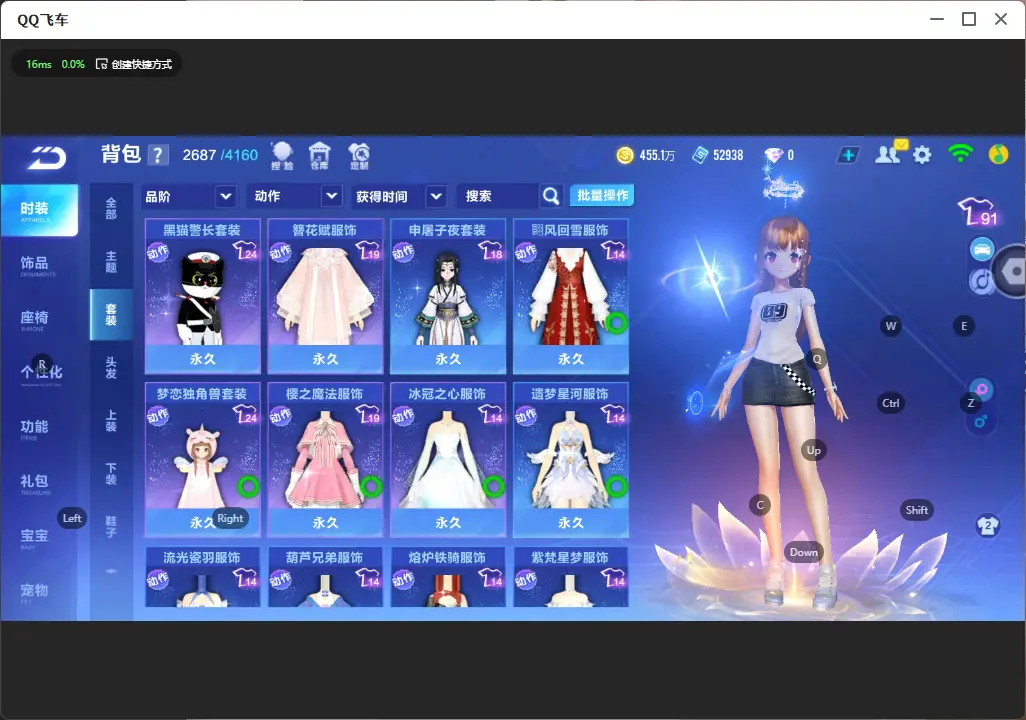Click the Ctrl key overlay button
Screen dimensions: 1026x720
point(891,403)
